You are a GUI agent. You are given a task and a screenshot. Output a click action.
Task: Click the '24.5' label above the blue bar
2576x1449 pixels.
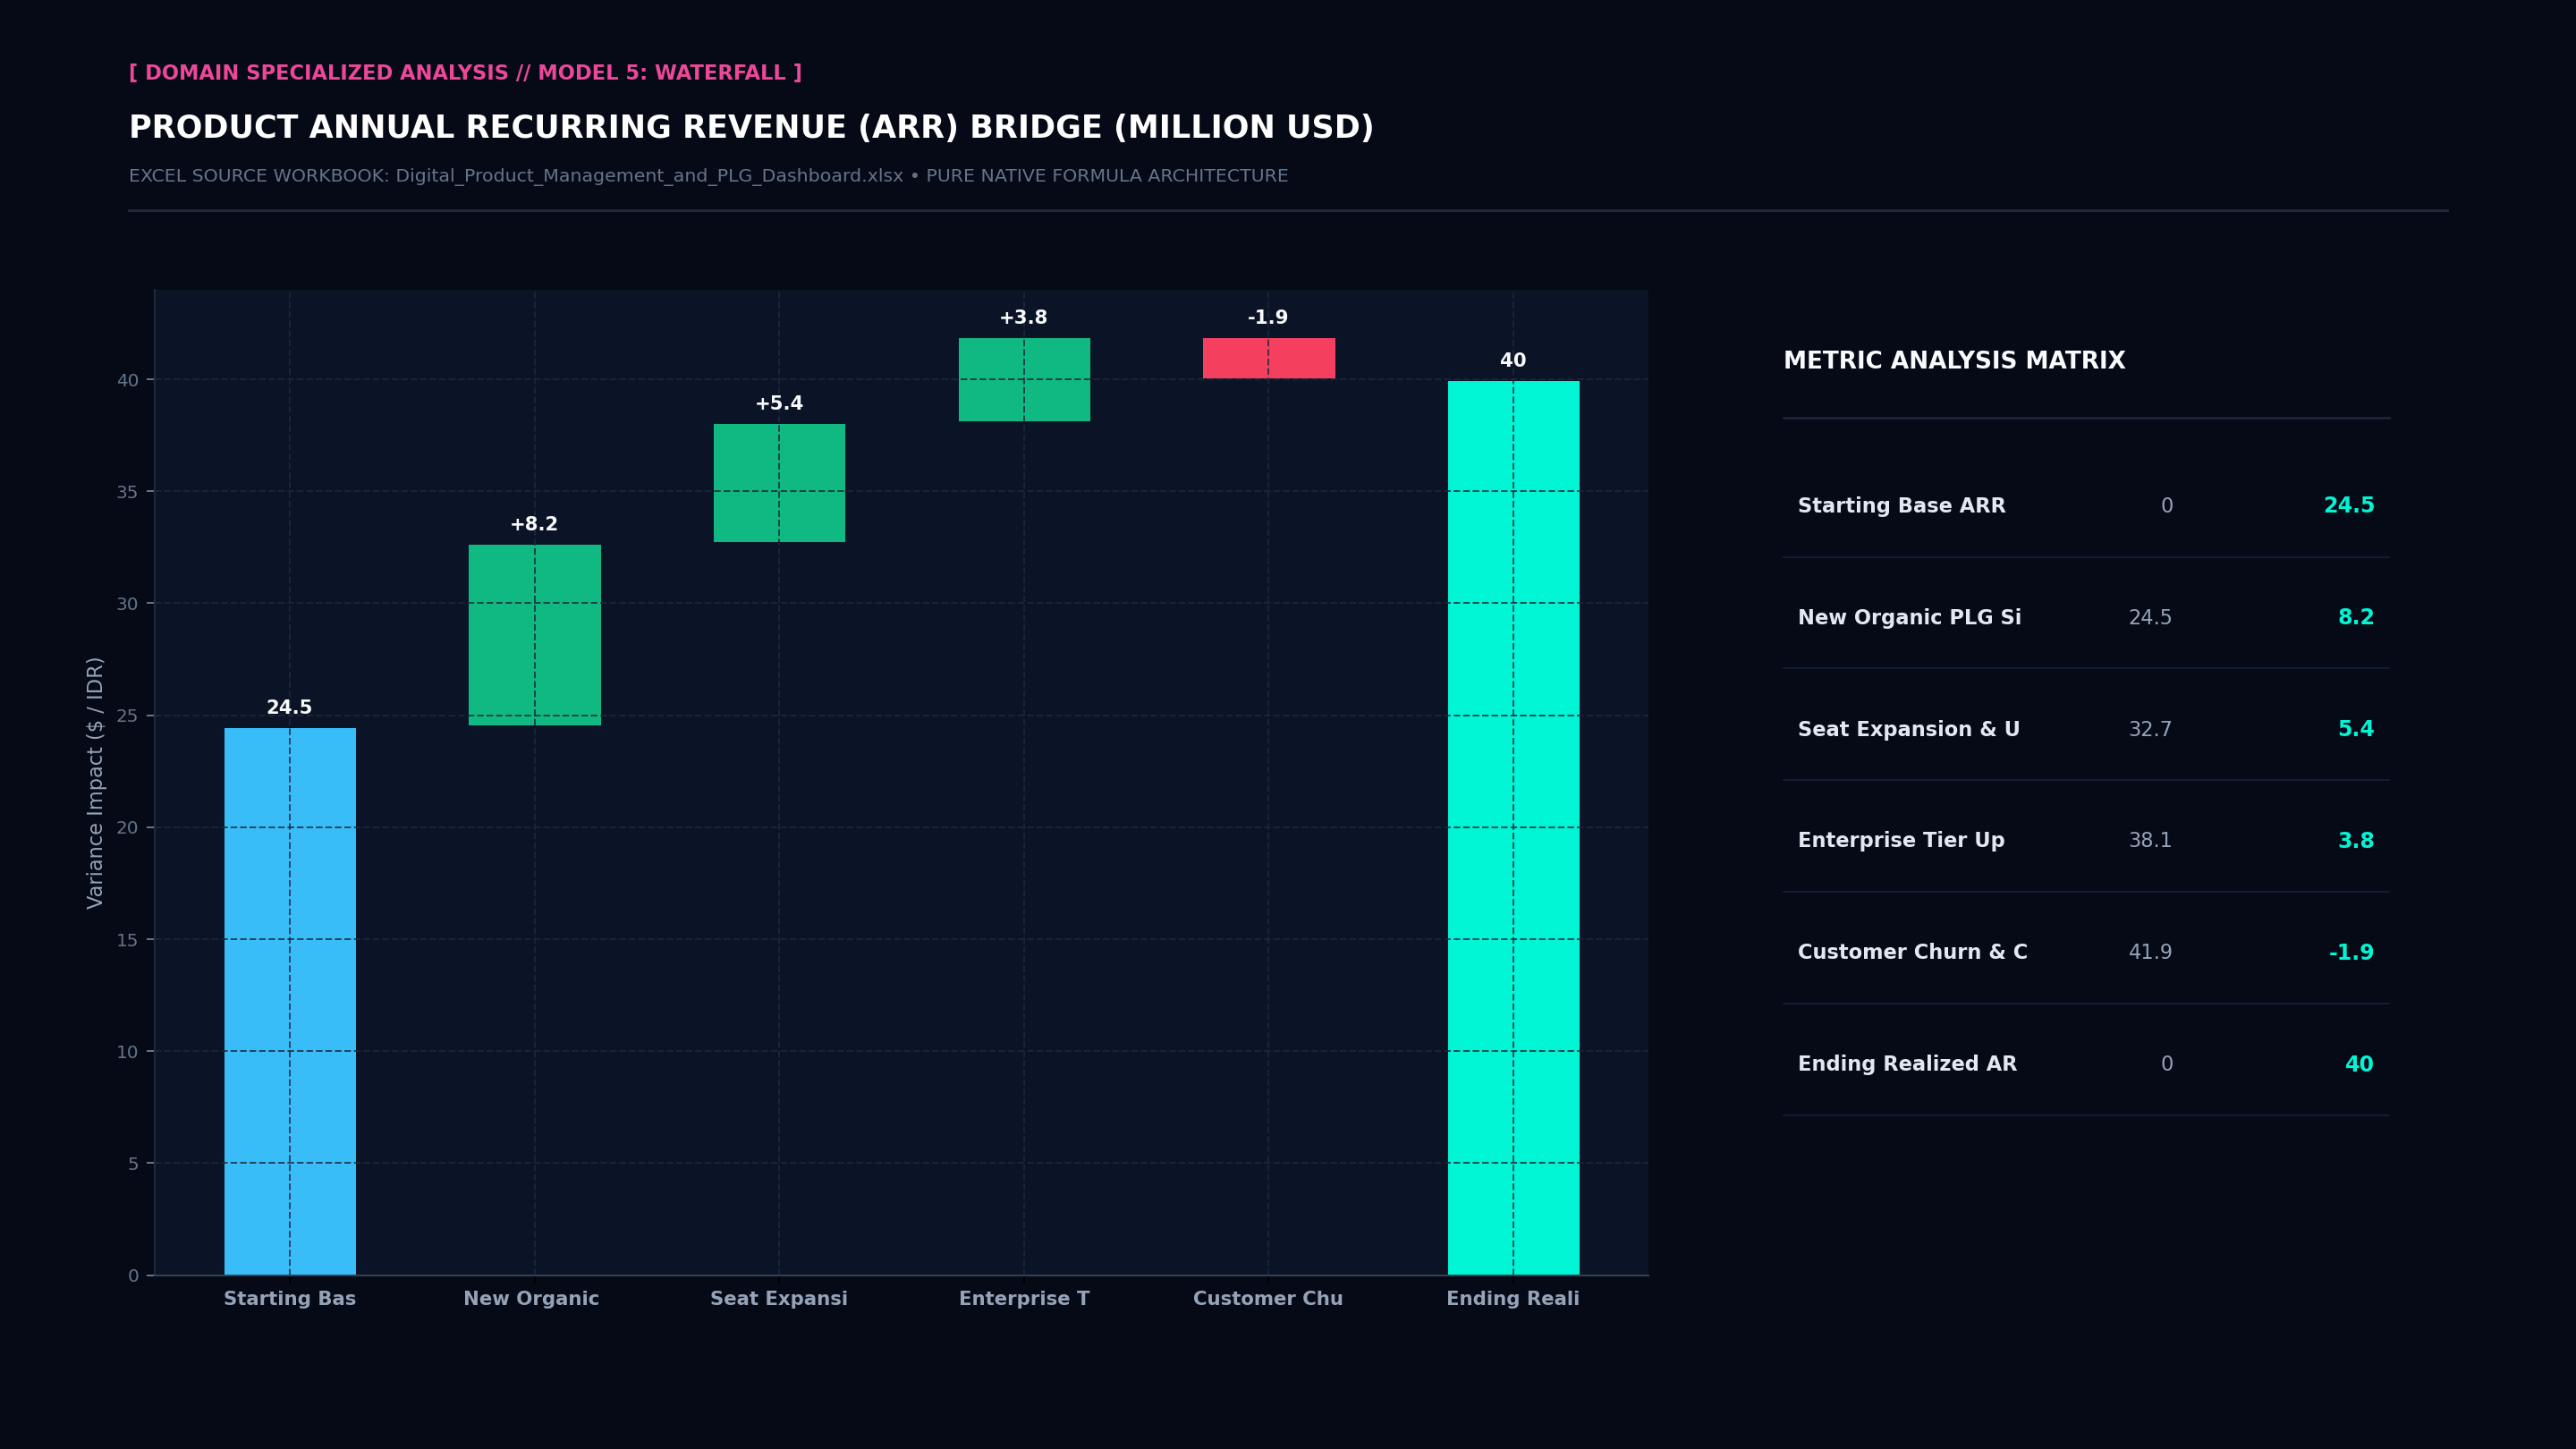289,707
